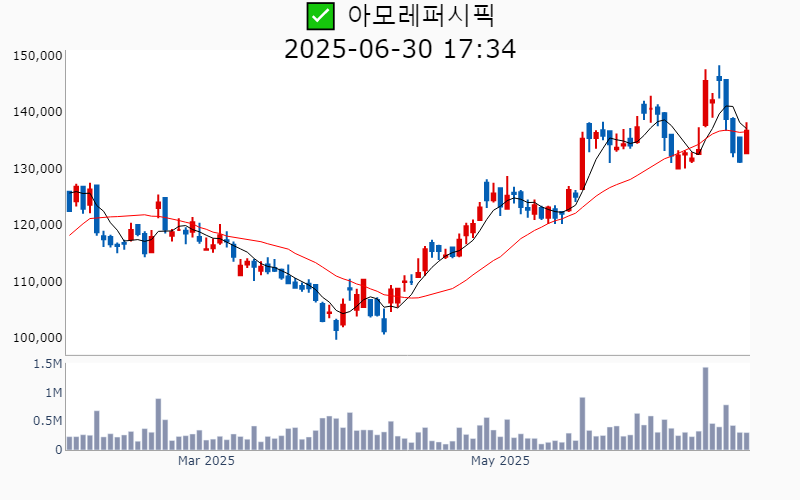Click the 1M volume axis label
This screenshot has height=500, width=800.
[54, 392]
